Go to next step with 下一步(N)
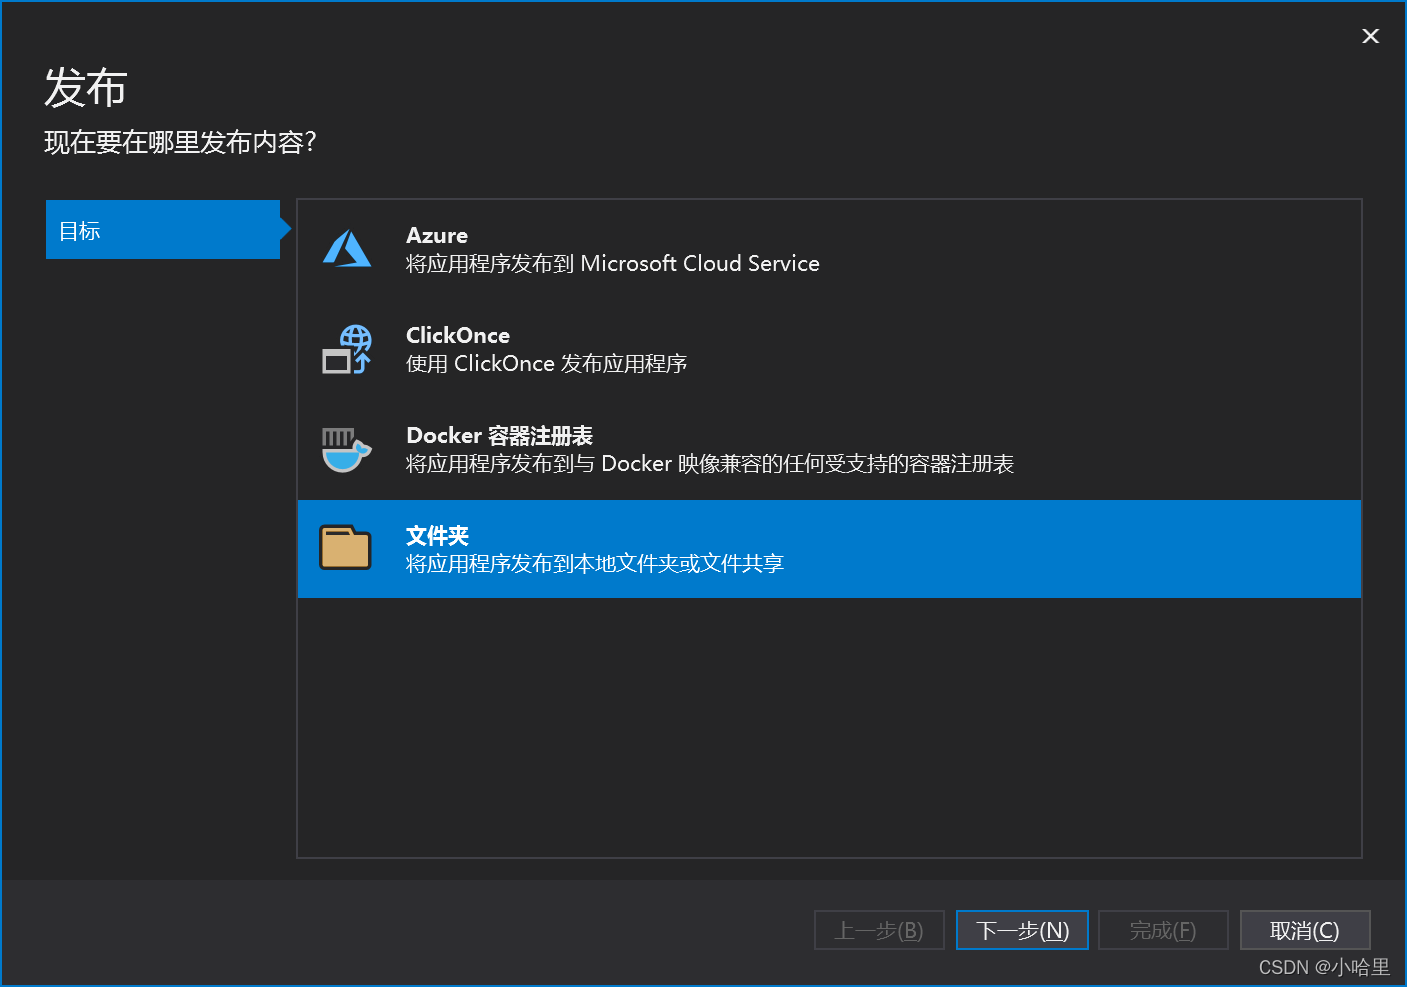Image resolution: width=1407 pixels, height=987 pixels. (1022, 930)
